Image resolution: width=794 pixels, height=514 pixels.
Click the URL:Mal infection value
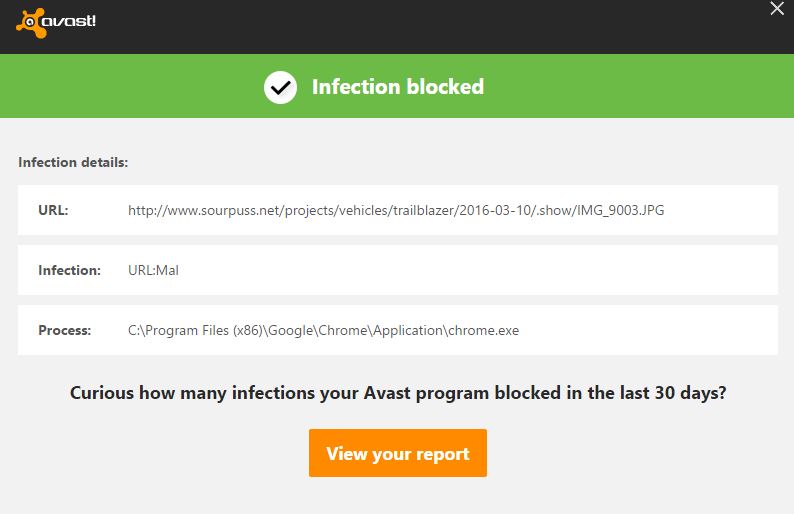(153, 270)
